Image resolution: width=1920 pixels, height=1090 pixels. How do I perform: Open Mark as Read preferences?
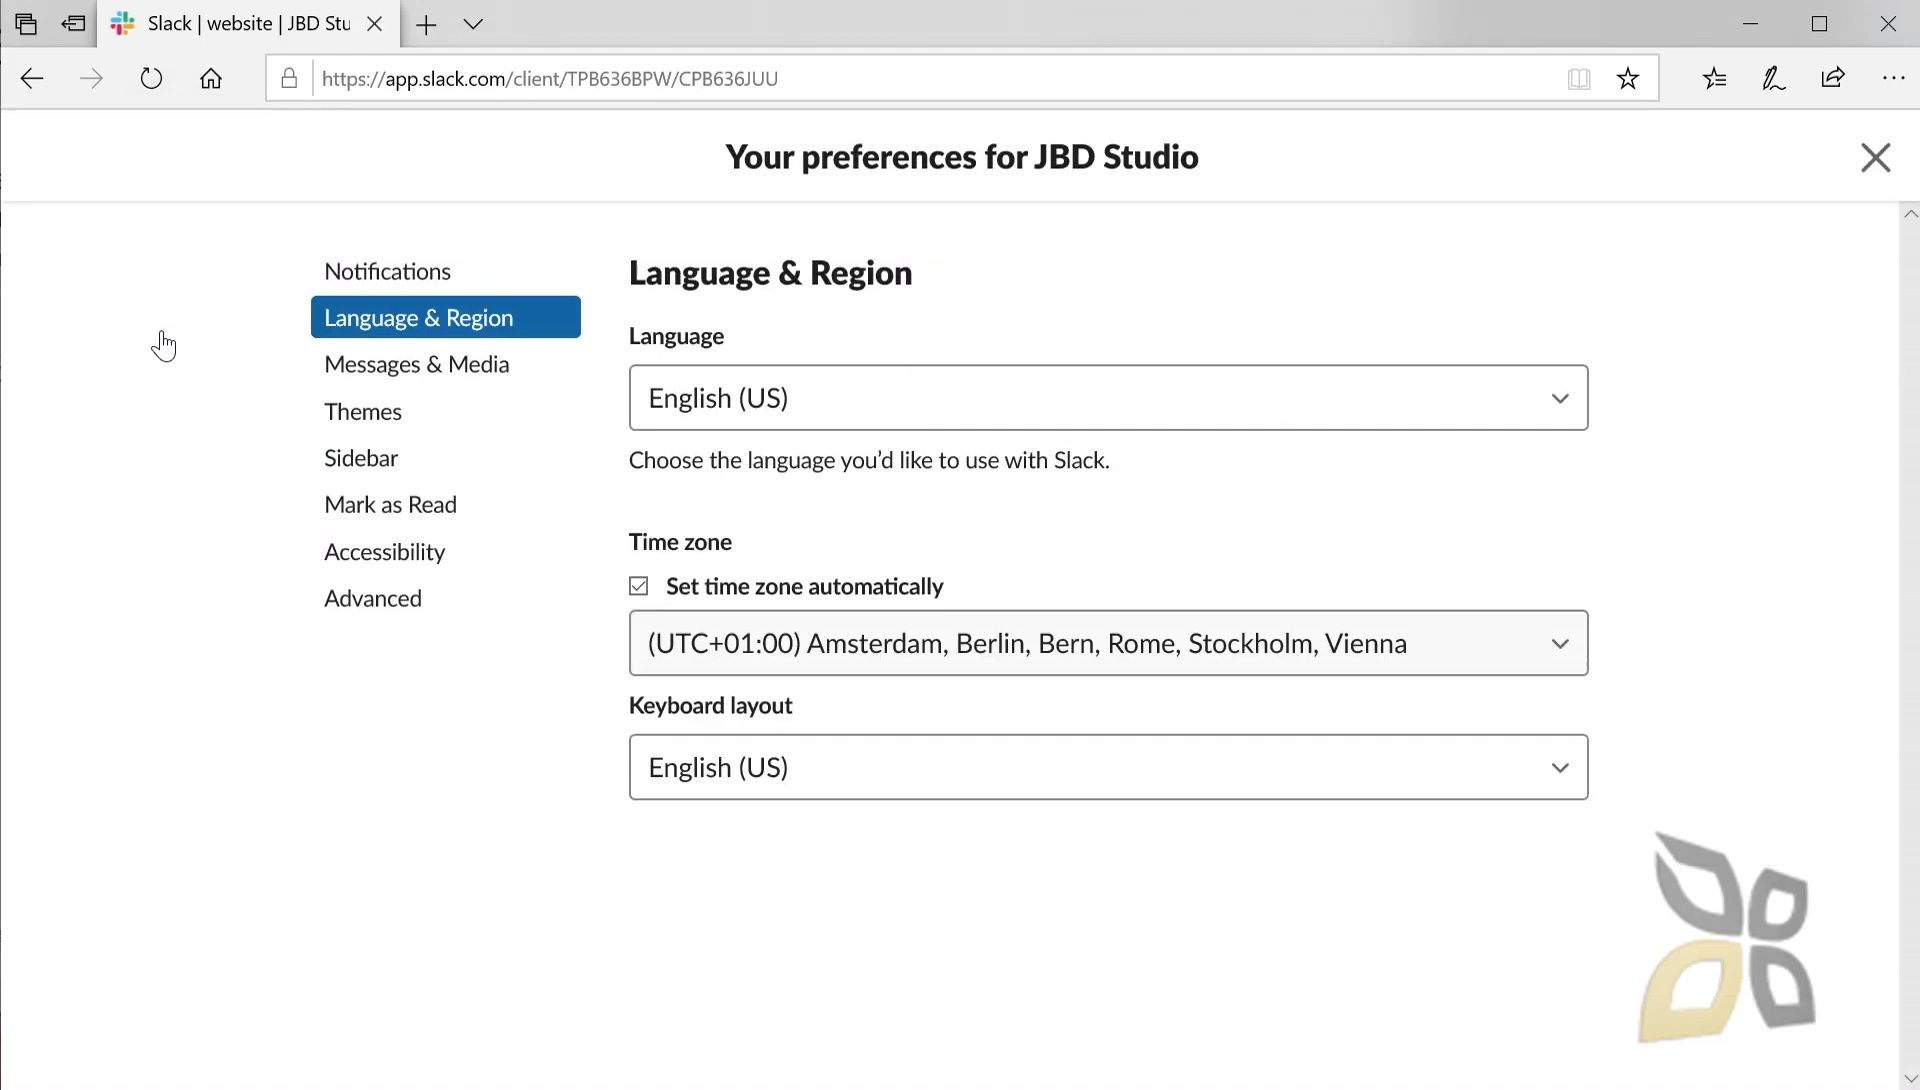point(390,504)
